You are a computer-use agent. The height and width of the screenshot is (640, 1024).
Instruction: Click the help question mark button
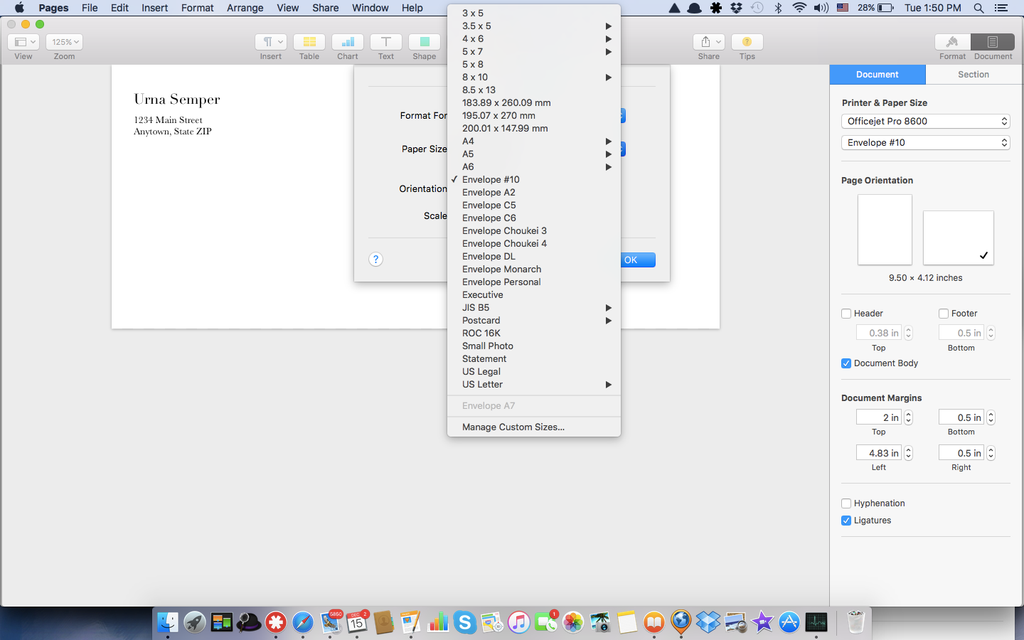376,259
